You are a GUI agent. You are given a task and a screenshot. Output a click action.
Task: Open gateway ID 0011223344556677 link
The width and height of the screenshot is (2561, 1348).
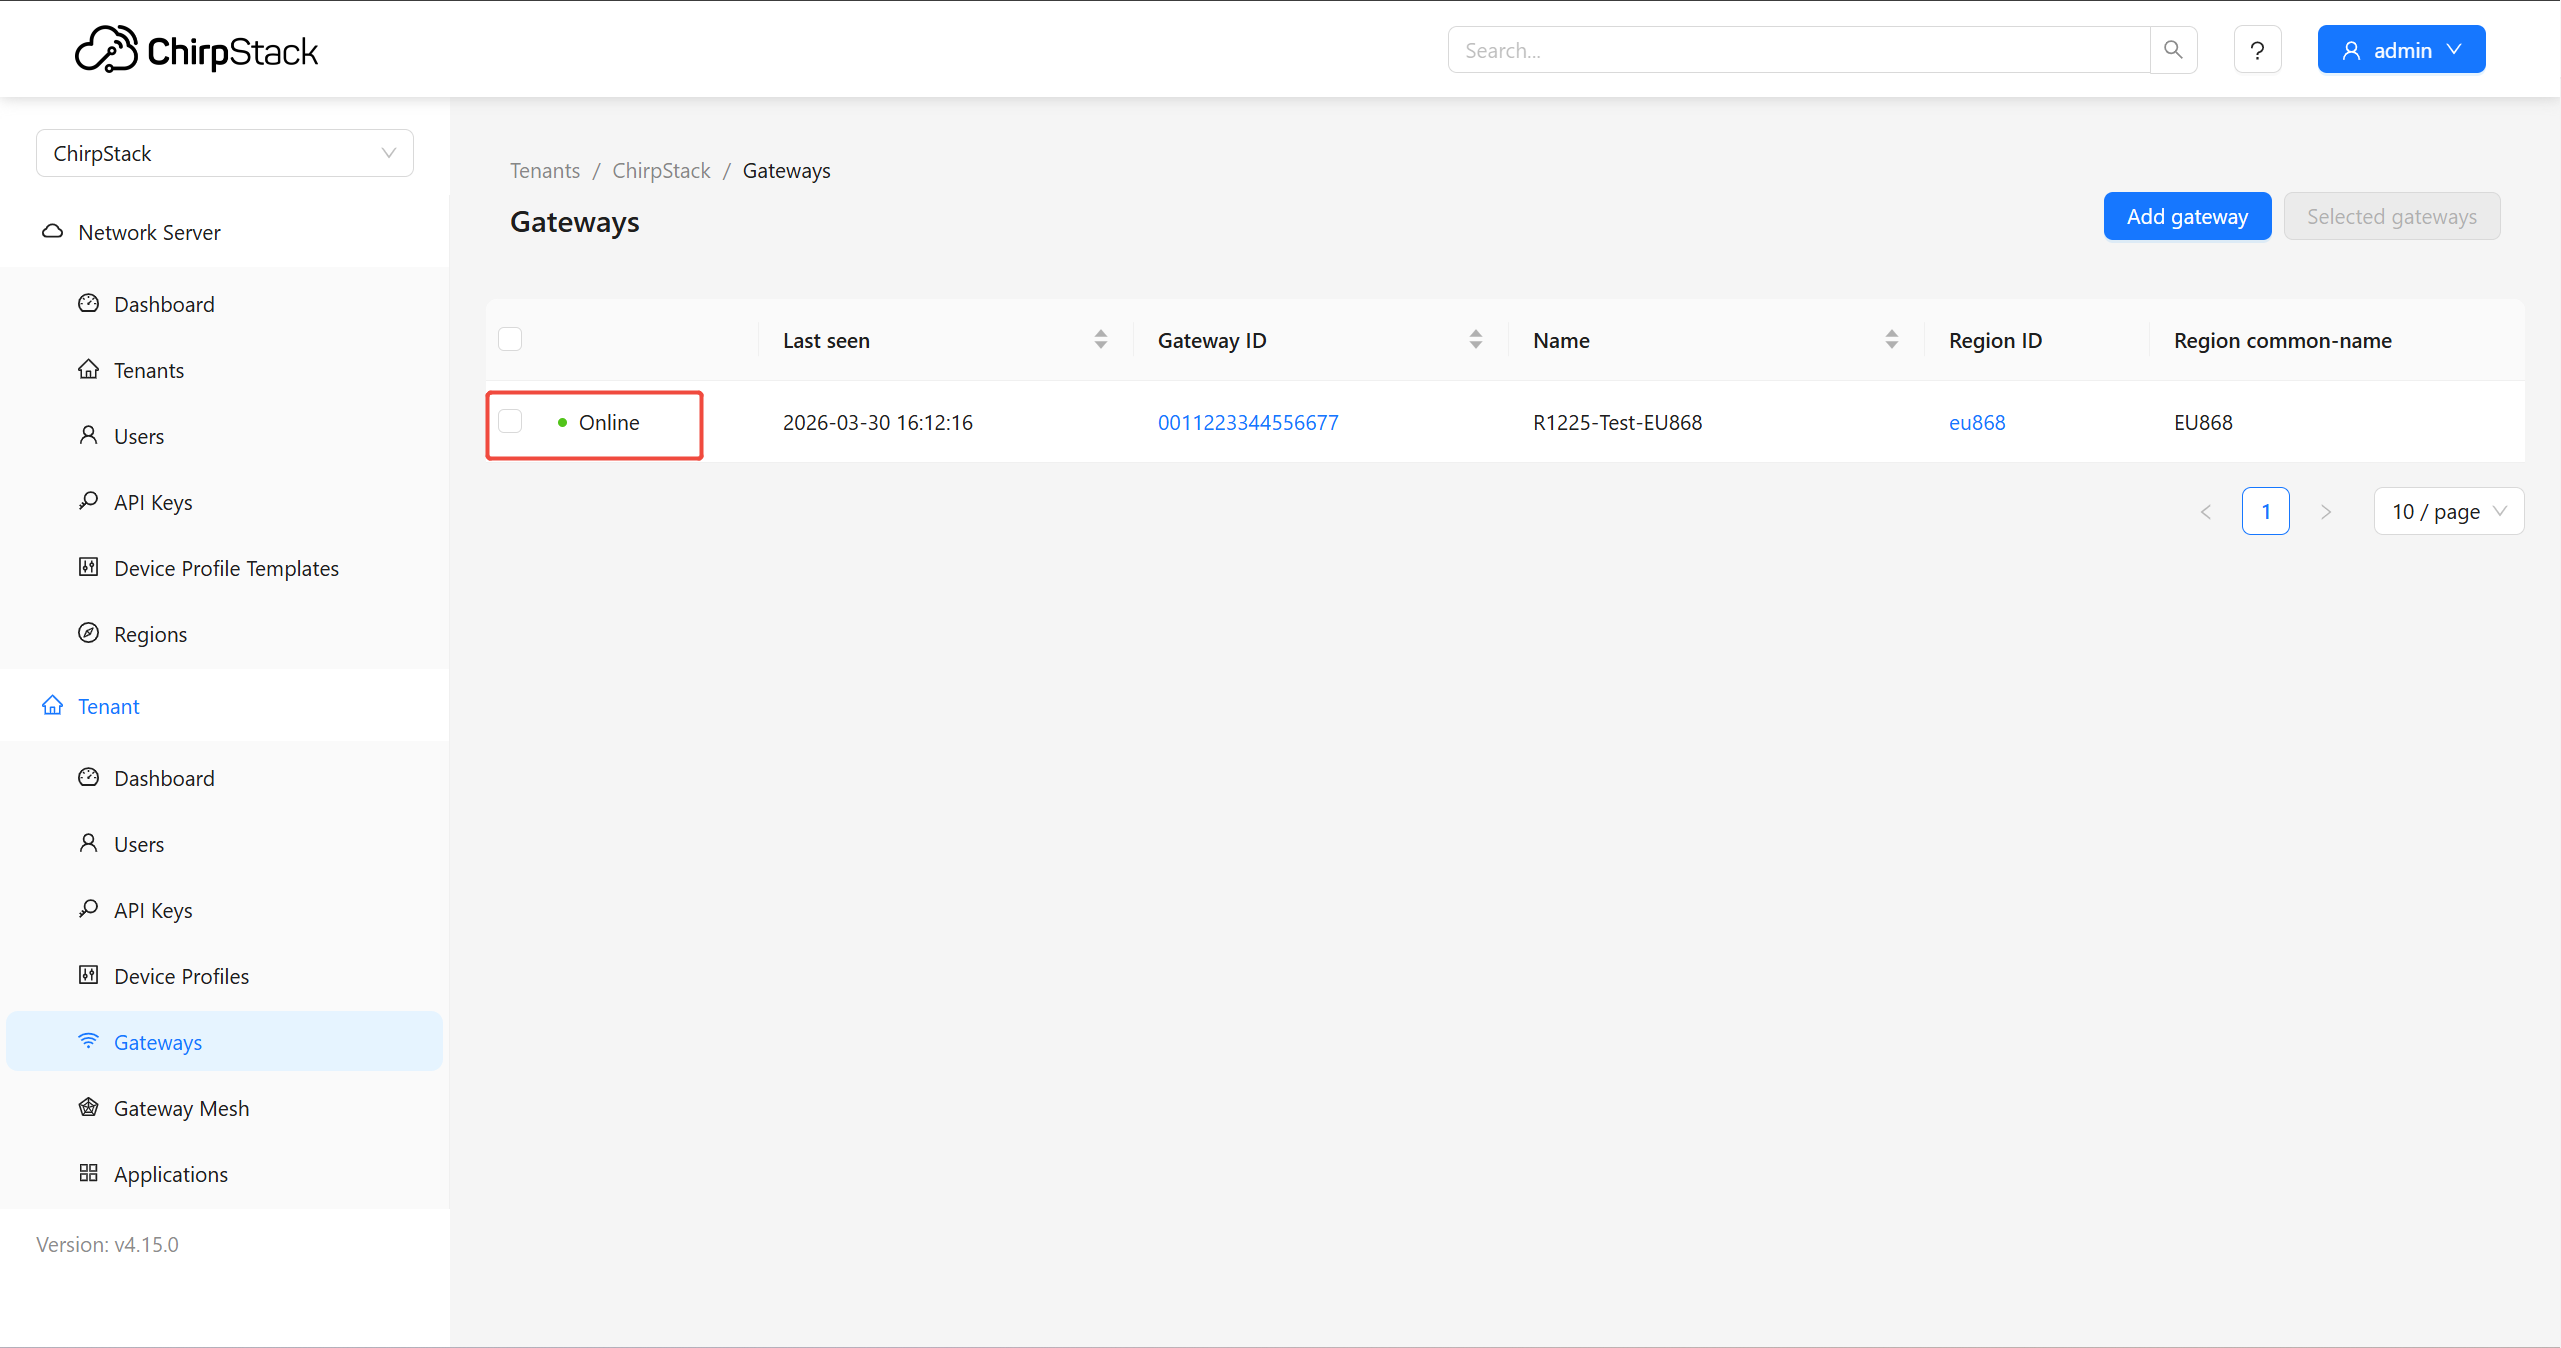(x=1247, y=422)
